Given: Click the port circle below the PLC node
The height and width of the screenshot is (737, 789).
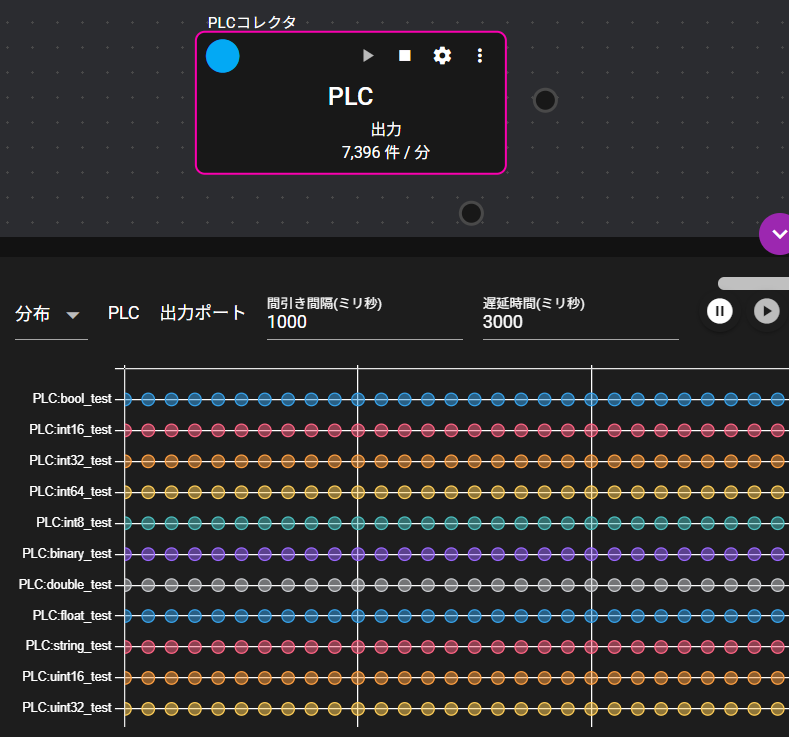Looking at the screenshot, I should (x=471, y=213).
